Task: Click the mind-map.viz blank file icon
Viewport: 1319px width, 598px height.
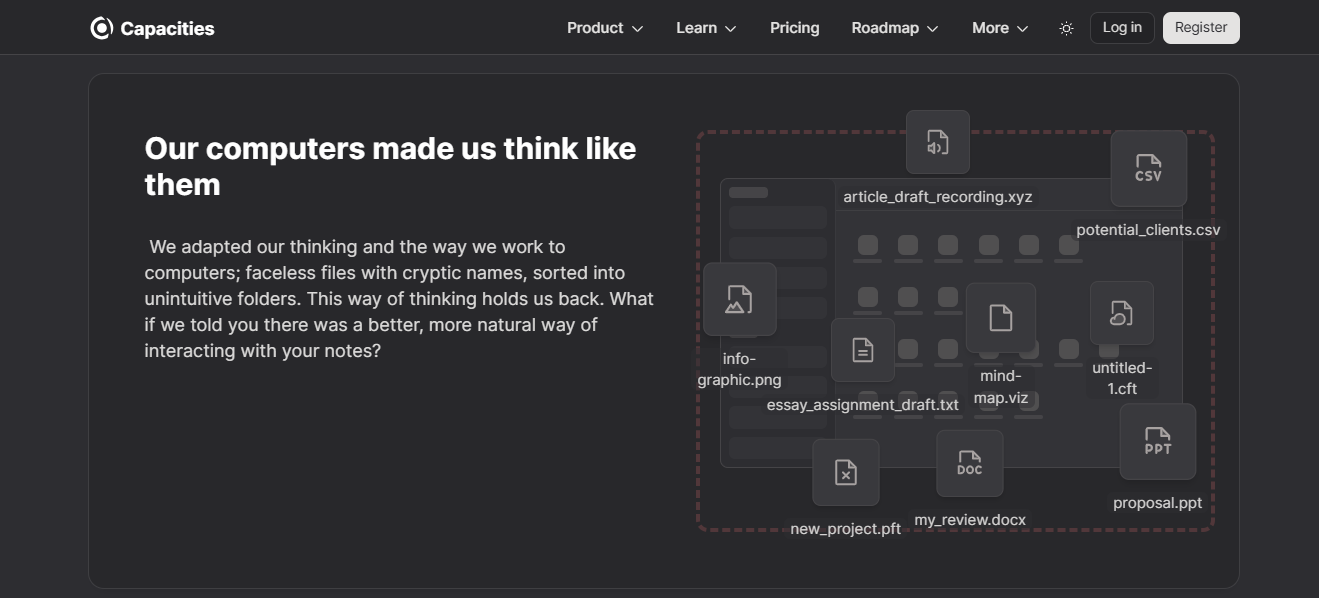Action: pos(1000,318)
